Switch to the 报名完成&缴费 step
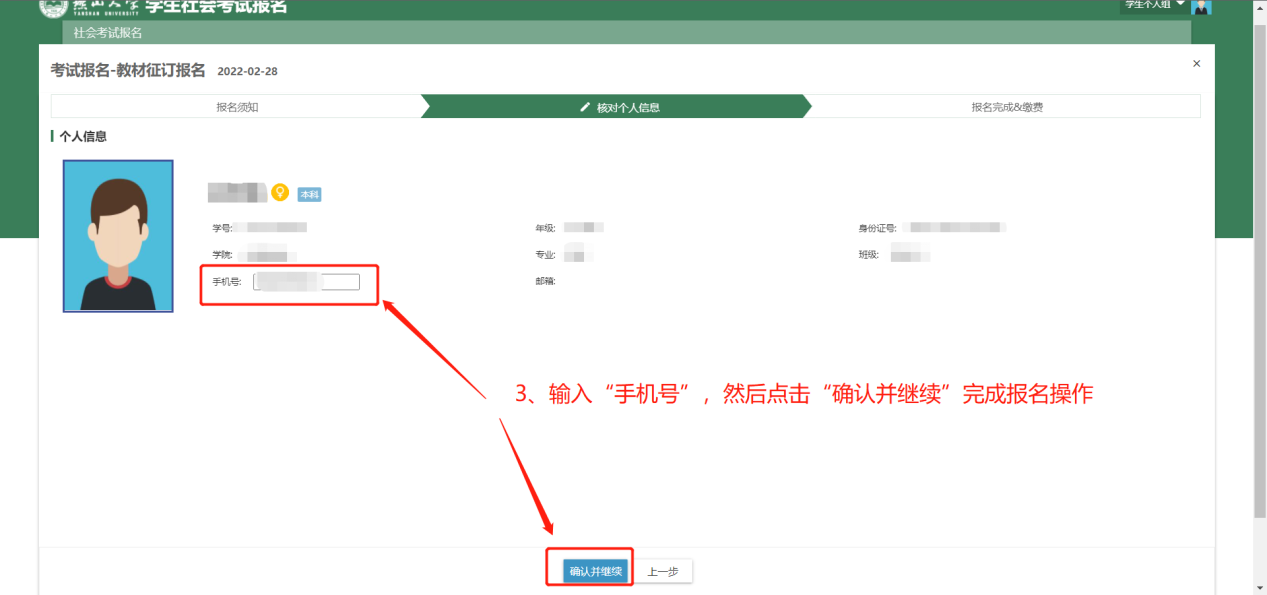This screenshot has width=1267, height=595. (x=1007, y=107)
